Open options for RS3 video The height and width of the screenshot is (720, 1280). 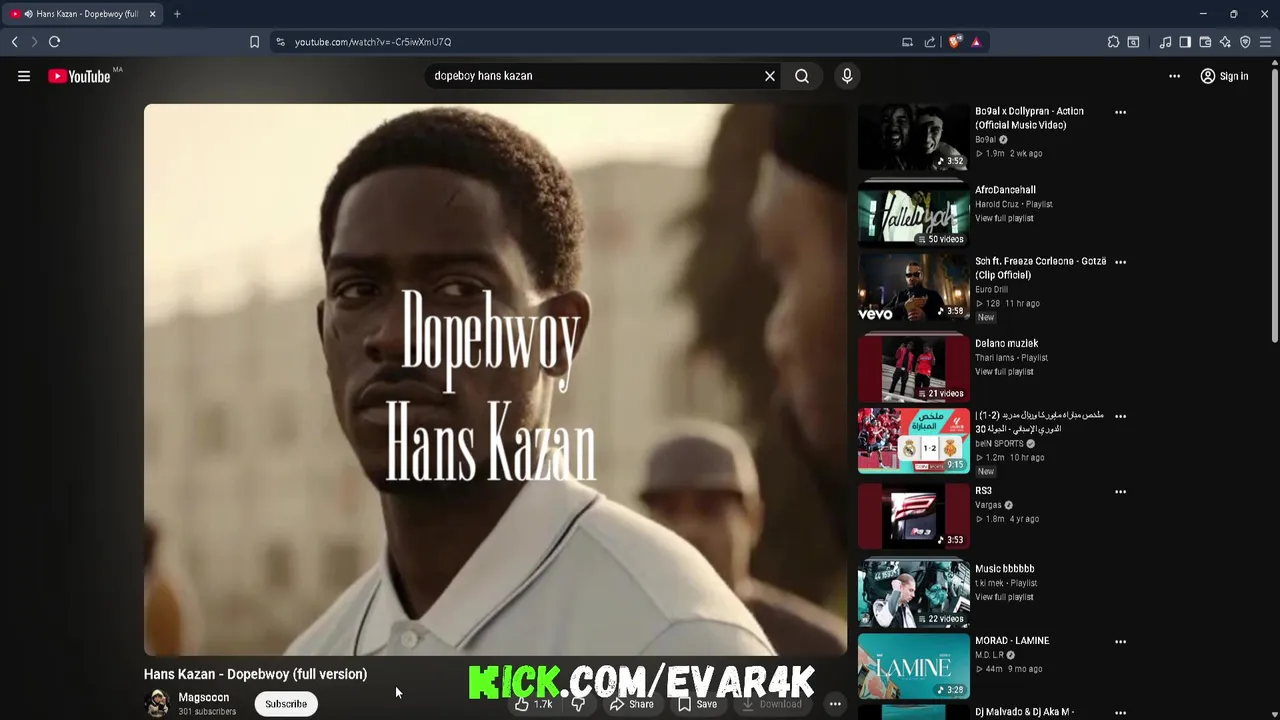[1120, 492]
